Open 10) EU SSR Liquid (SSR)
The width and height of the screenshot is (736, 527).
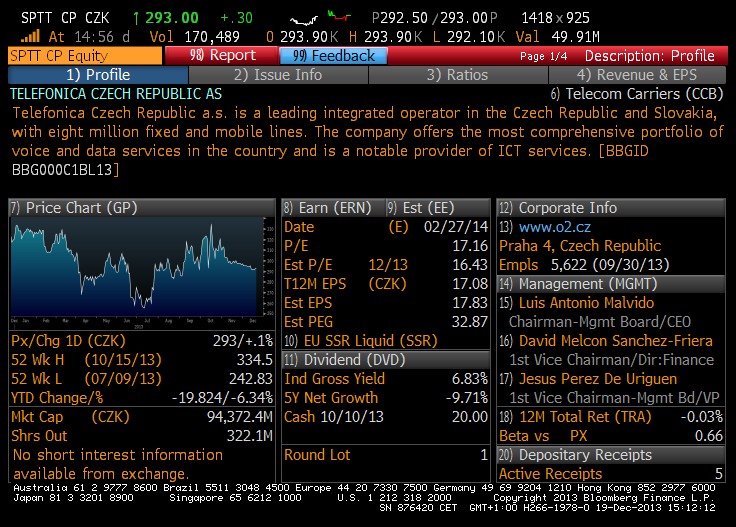coord(360,341)
